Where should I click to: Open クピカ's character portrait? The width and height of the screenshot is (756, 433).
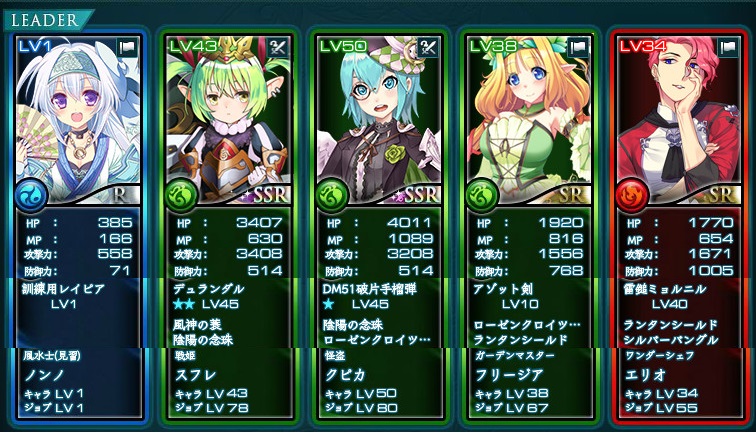[x=379, y=120]
